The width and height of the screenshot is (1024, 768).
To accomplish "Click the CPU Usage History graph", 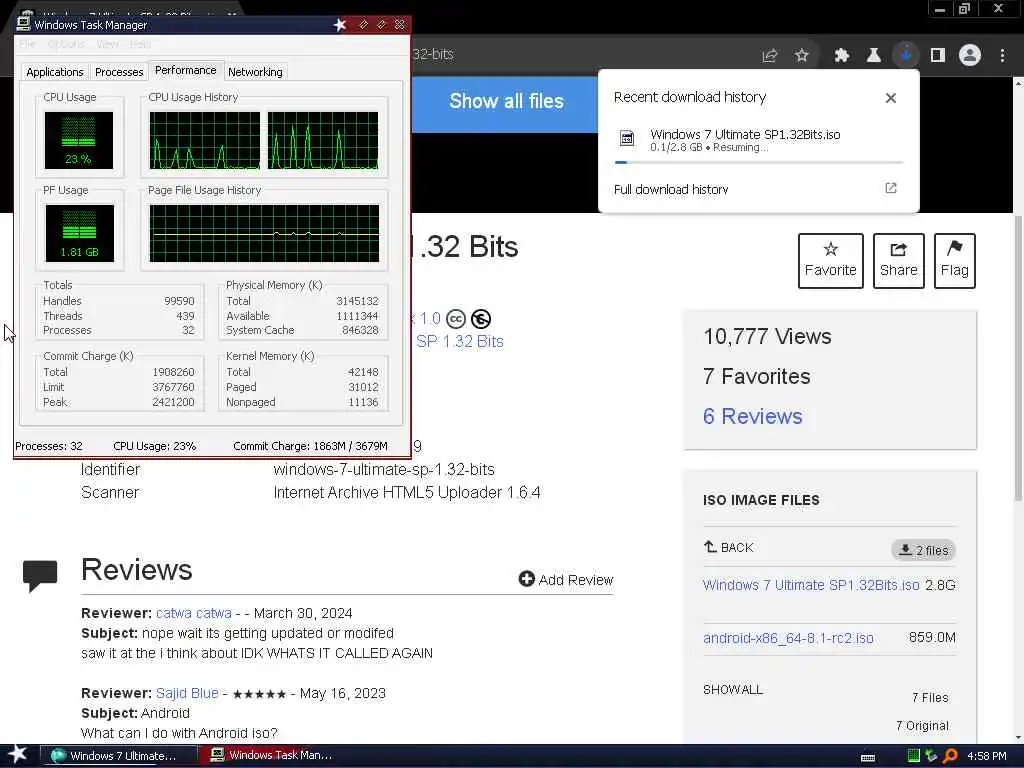I will (264, 140).
